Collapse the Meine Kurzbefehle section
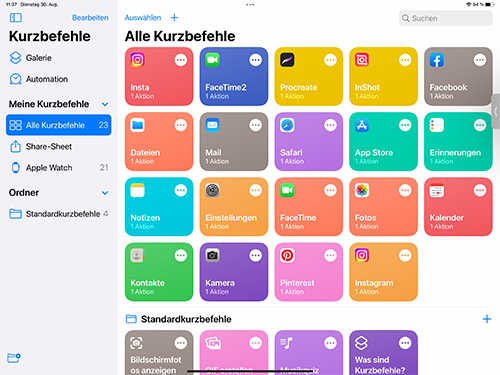Screen dimensions: 500x375 point(105,104)
